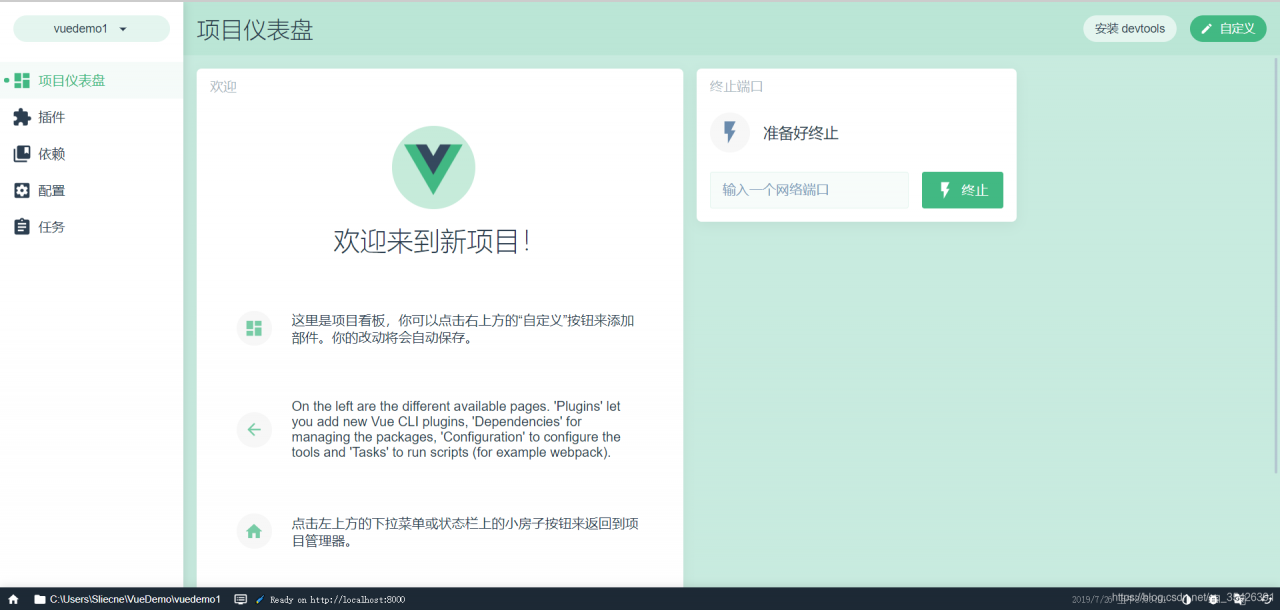
Task: Click the home icon in status bar
Action: pos(13,599)
